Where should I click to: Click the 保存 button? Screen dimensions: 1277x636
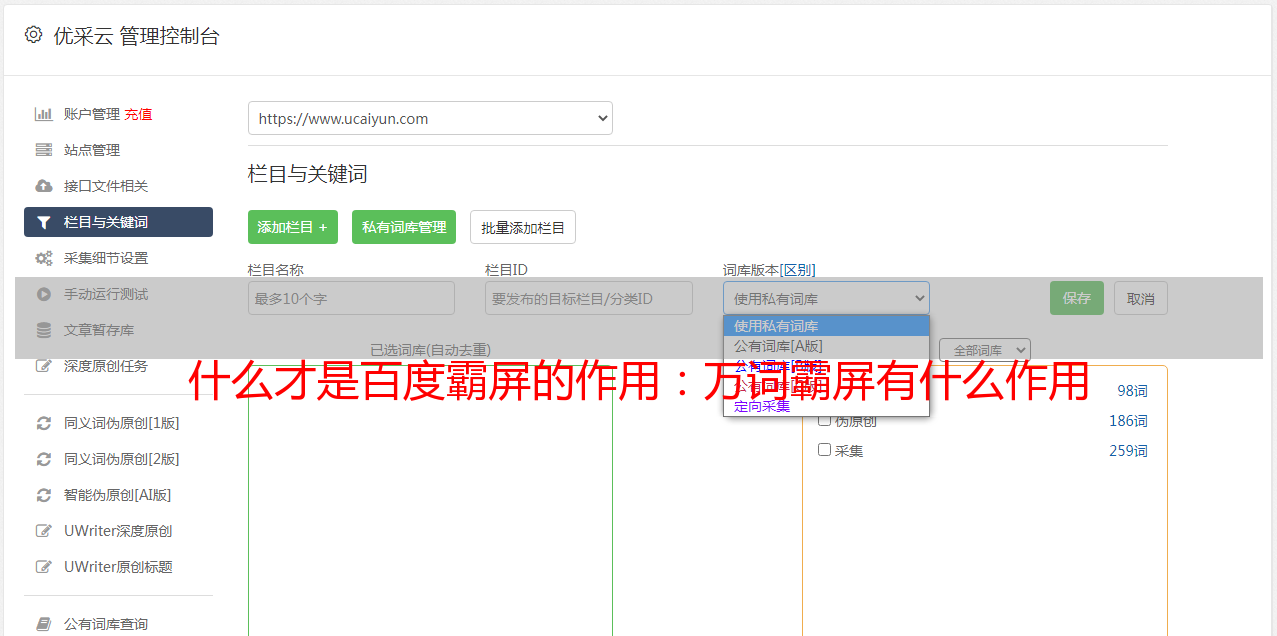click(1077, 298)
